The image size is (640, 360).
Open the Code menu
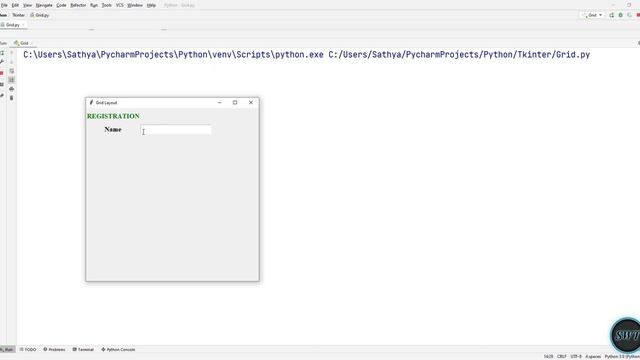[61, 5]
